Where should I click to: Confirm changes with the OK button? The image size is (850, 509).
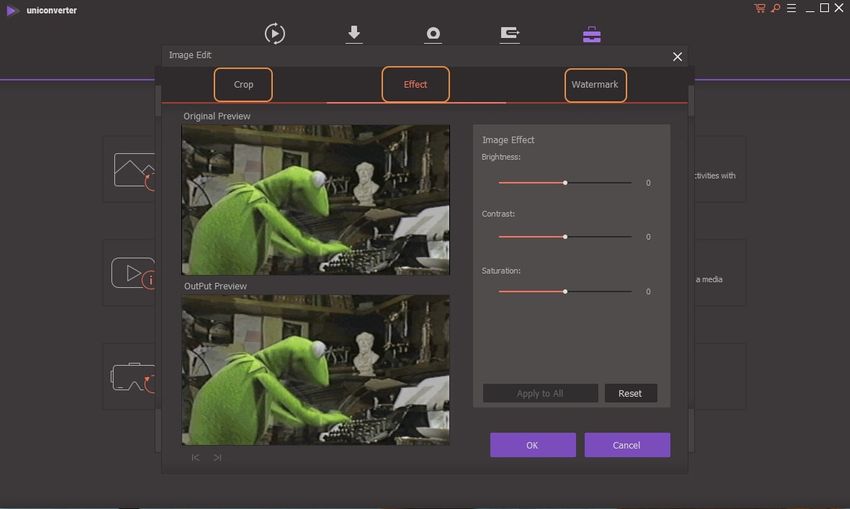pyautogui.click(x=532, y=445)
